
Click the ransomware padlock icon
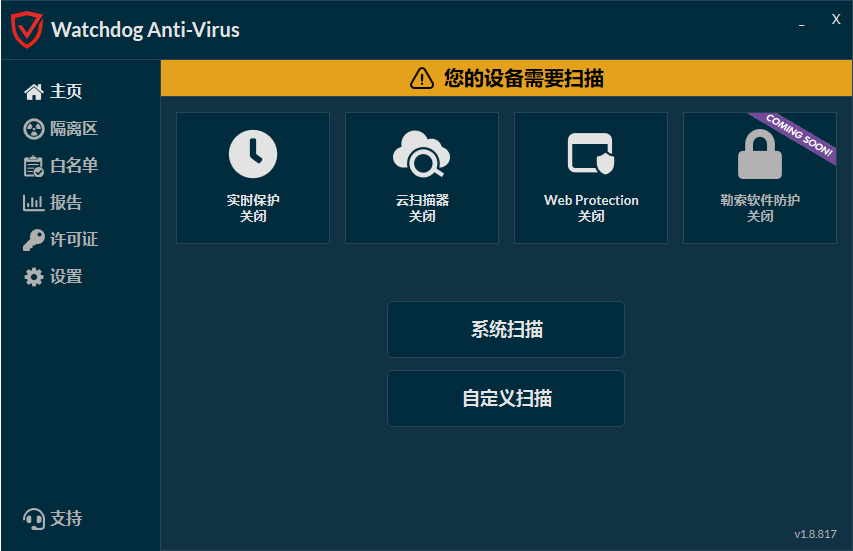(x=759, y=154)
